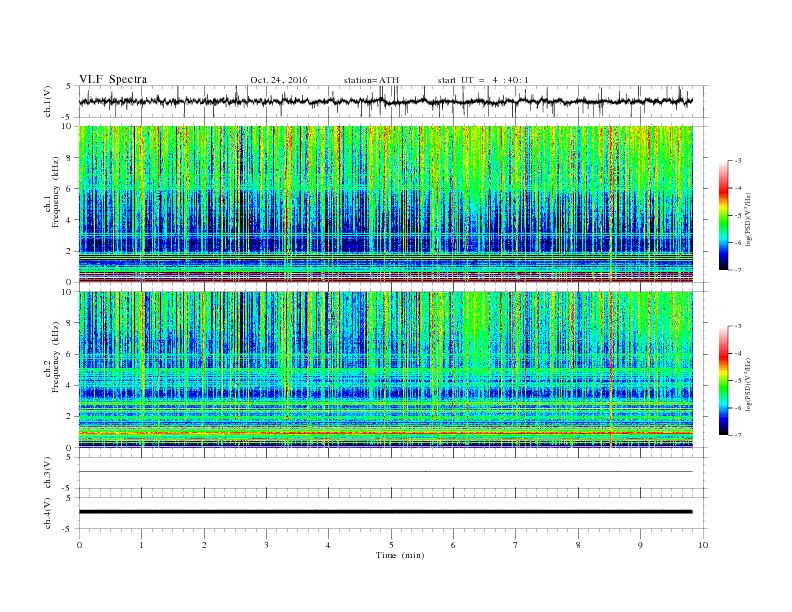The height and width of the screenshot is (612, 792).
Task: Click the lower color bar's log(PSD) label
Action: coord(748,384)
